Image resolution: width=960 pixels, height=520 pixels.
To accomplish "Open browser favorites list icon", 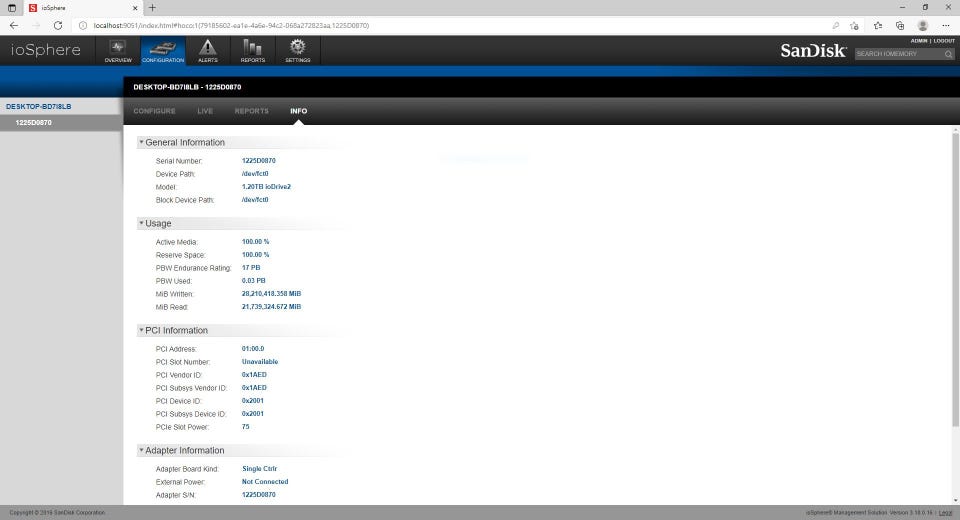I will [x=877, y=25].
